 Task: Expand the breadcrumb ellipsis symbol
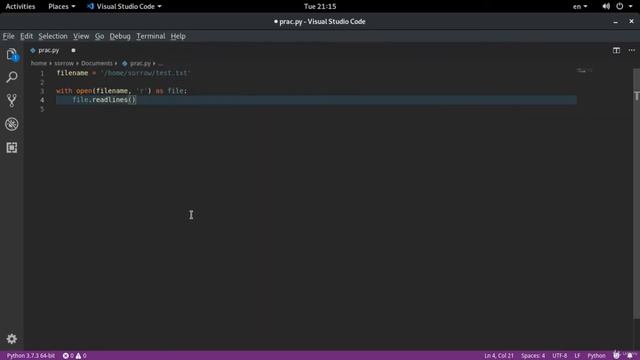point(160,64)
